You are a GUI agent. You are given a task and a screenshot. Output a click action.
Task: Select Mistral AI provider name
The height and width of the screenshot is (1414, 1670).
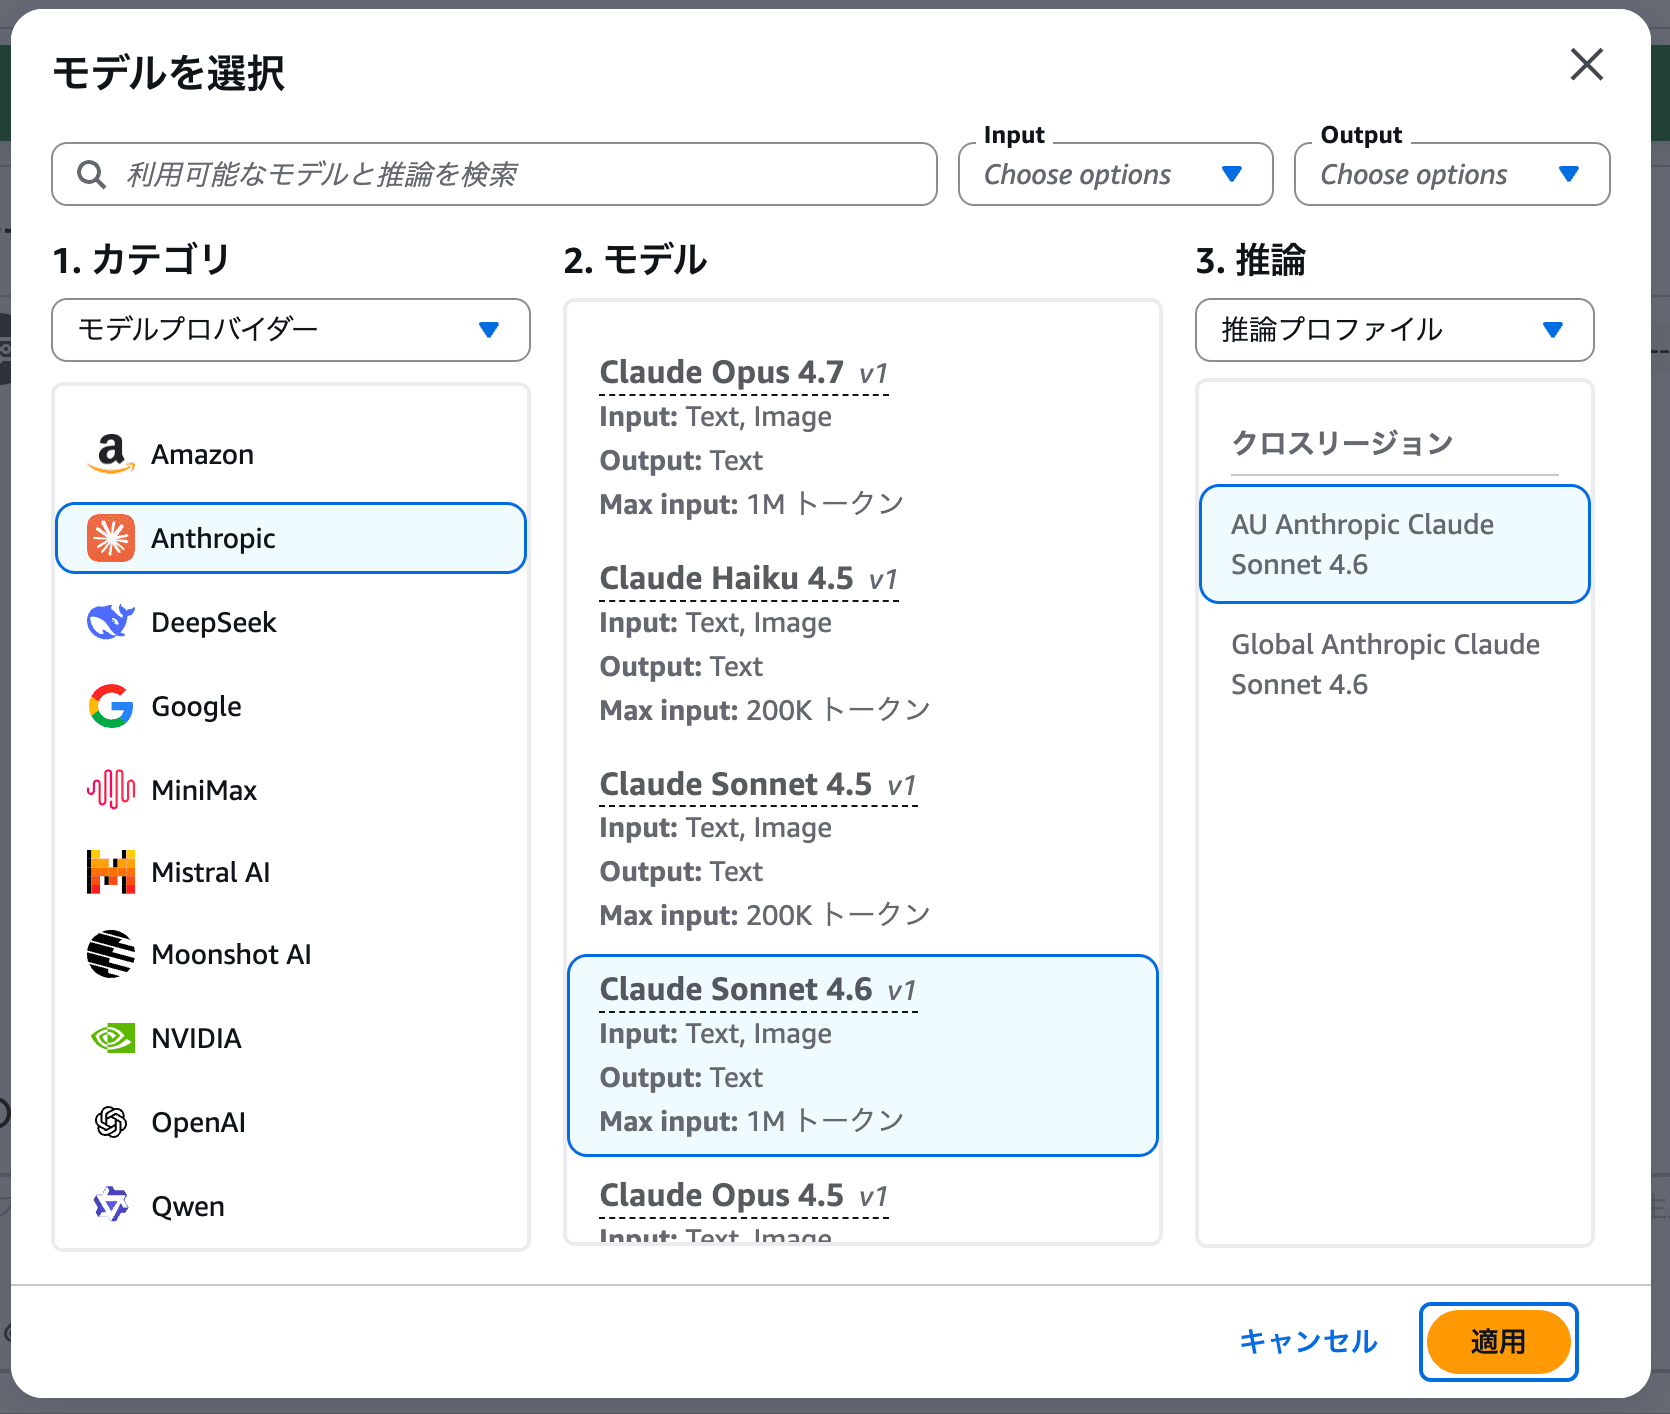pyautogui.click(x=211, y=872)
